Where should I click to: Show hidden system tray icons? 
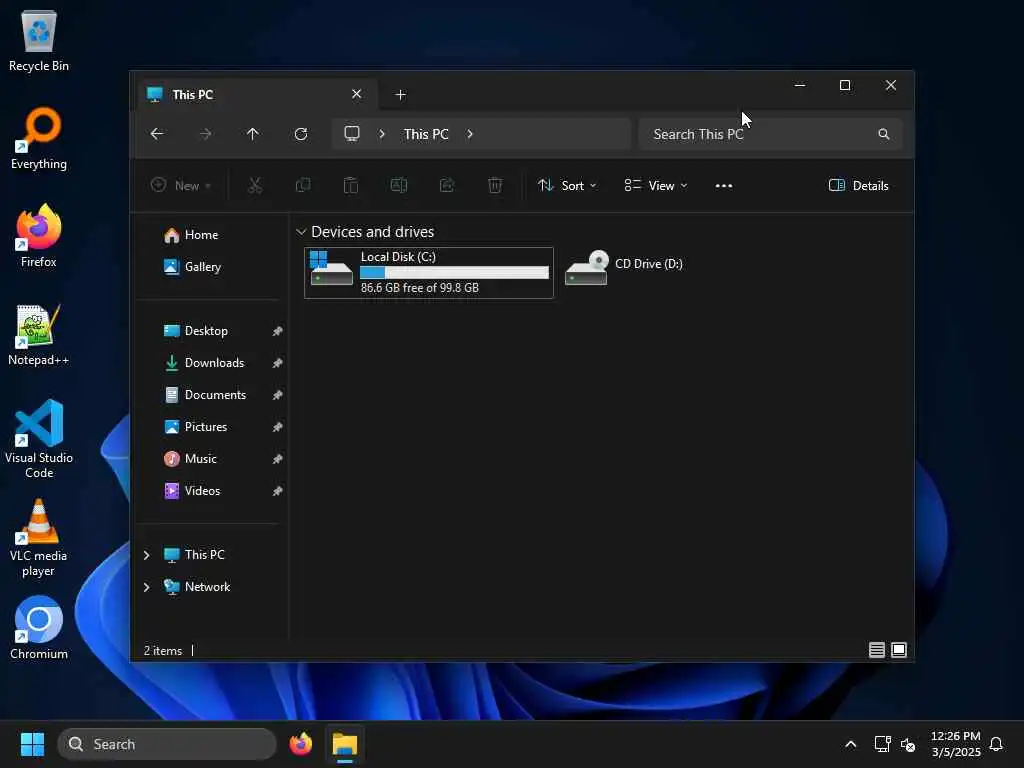[850, 744]
